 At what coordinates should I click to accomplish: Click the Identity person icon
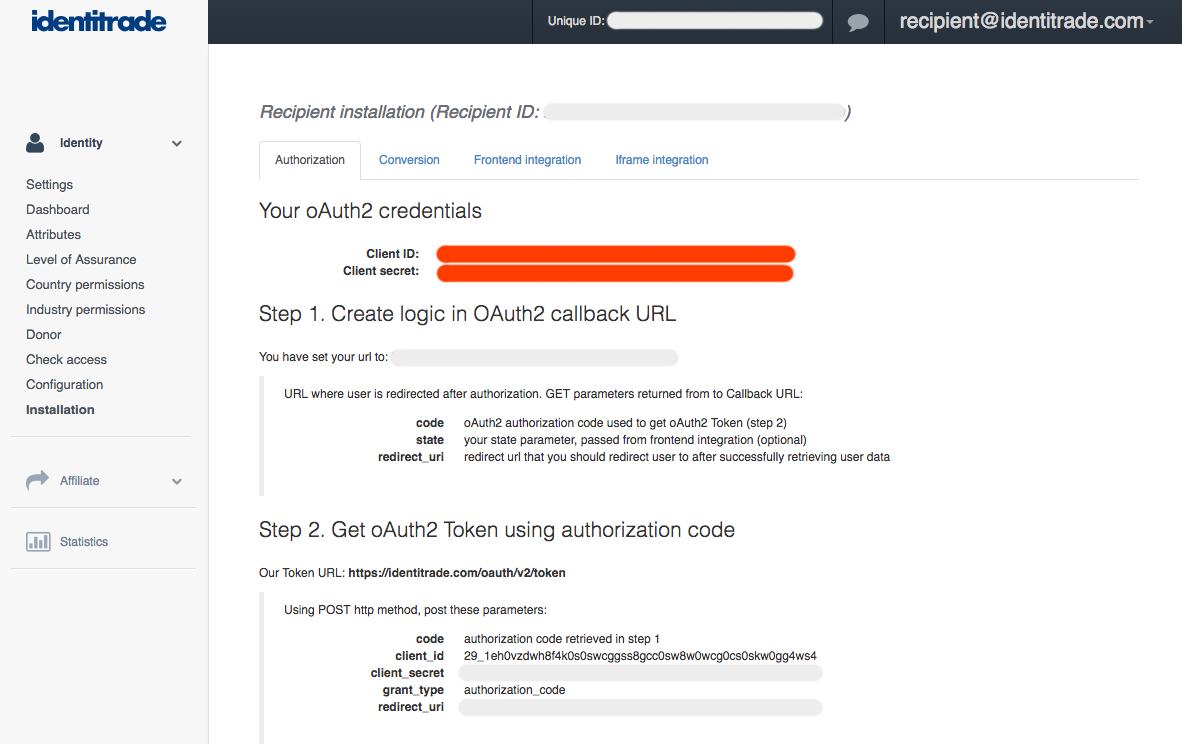35,142
